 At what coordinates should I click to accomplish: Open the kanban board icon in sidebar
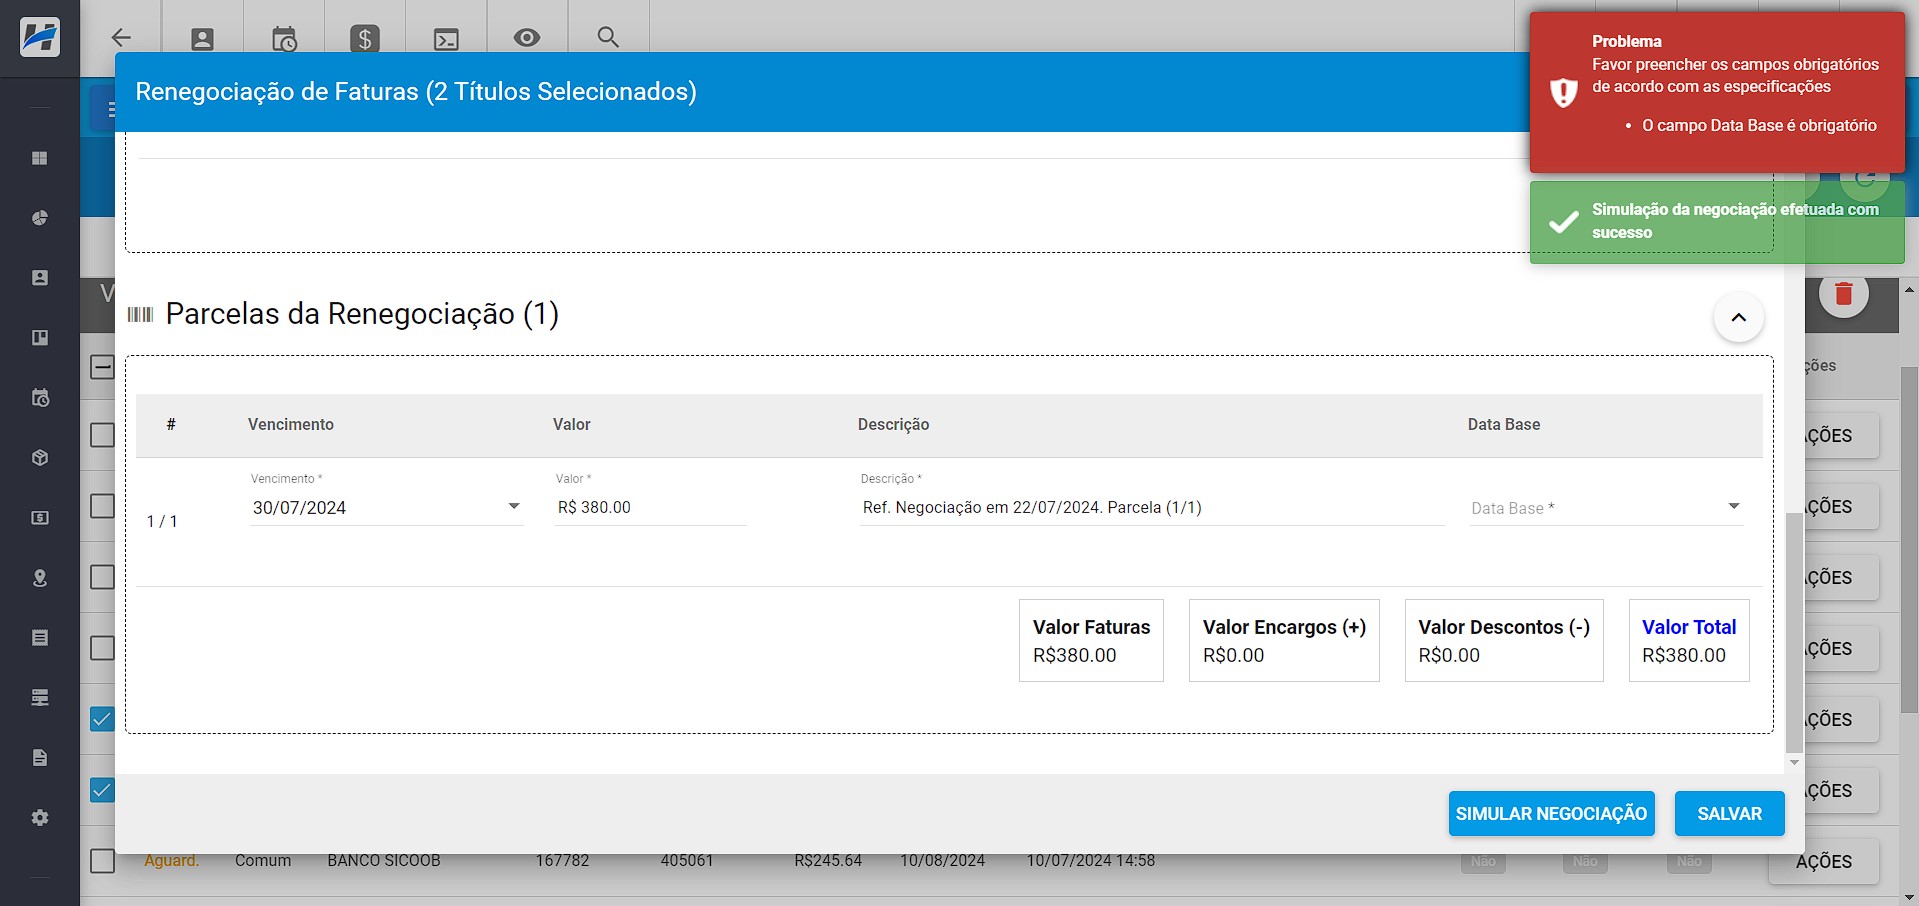(x=40, y=338)
